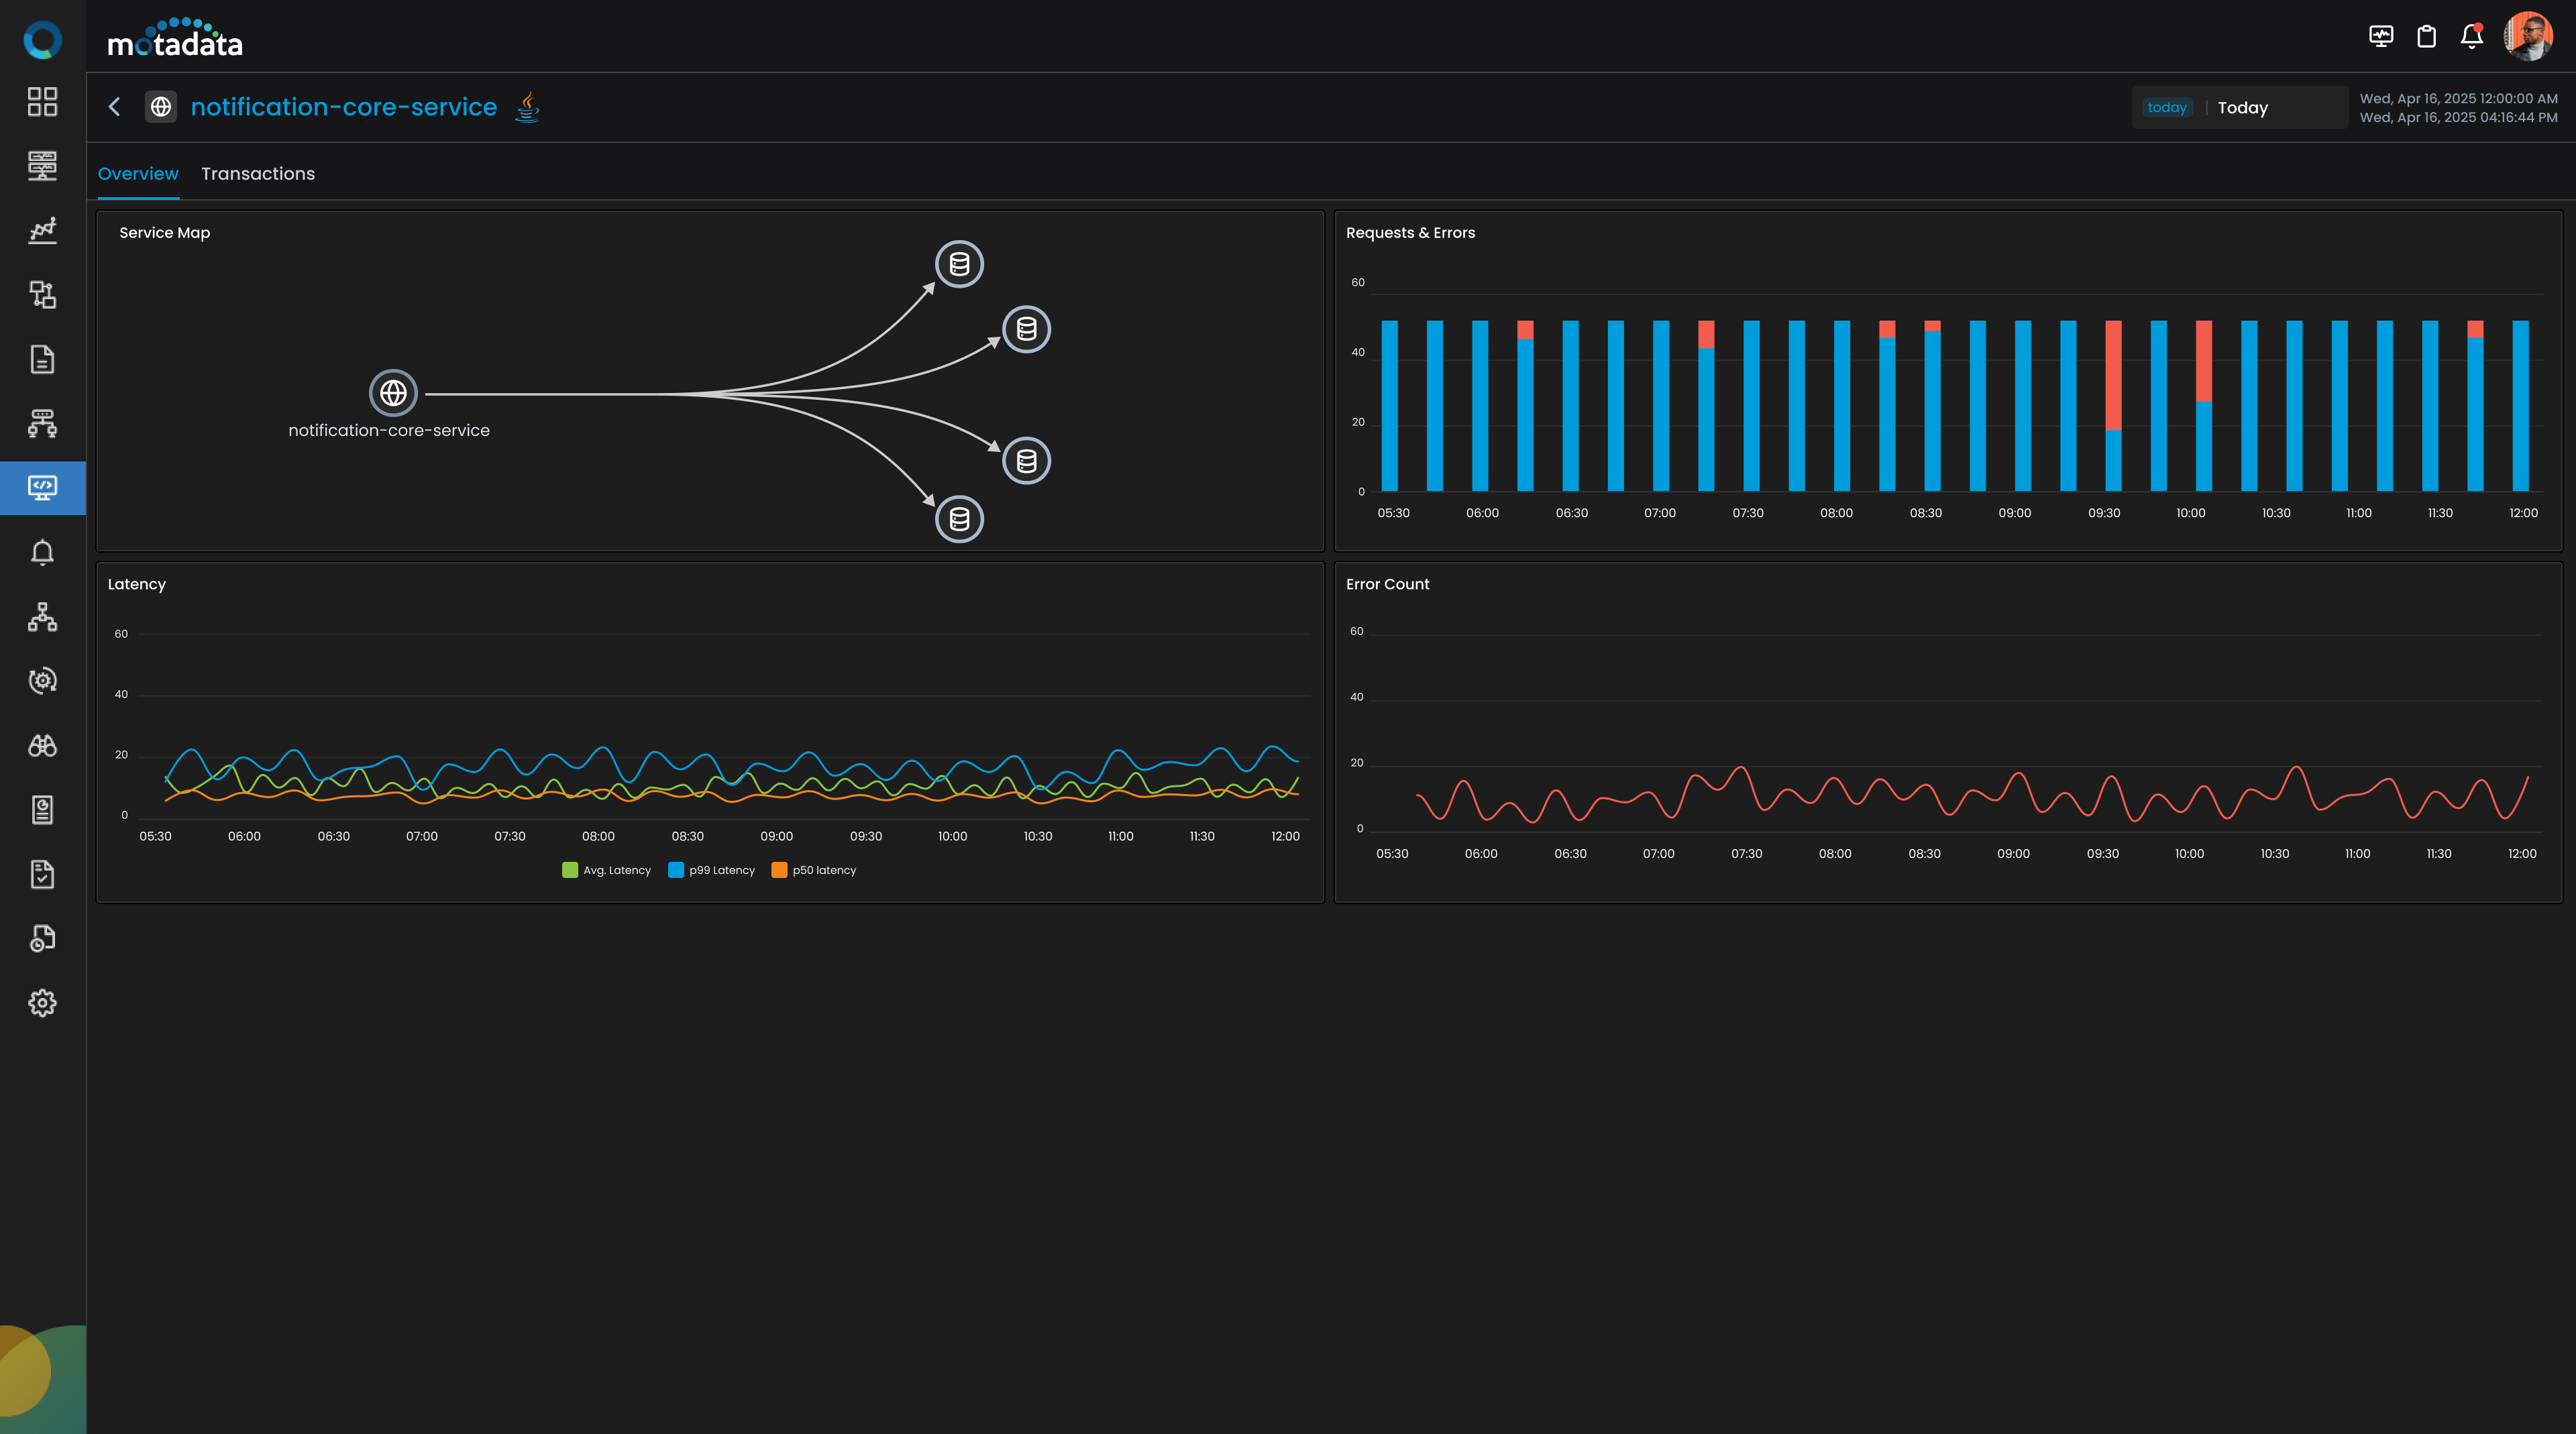2576x1434 pixels.
Task: Toggle p50 latency legend series
Action: [x=814, y=870]
